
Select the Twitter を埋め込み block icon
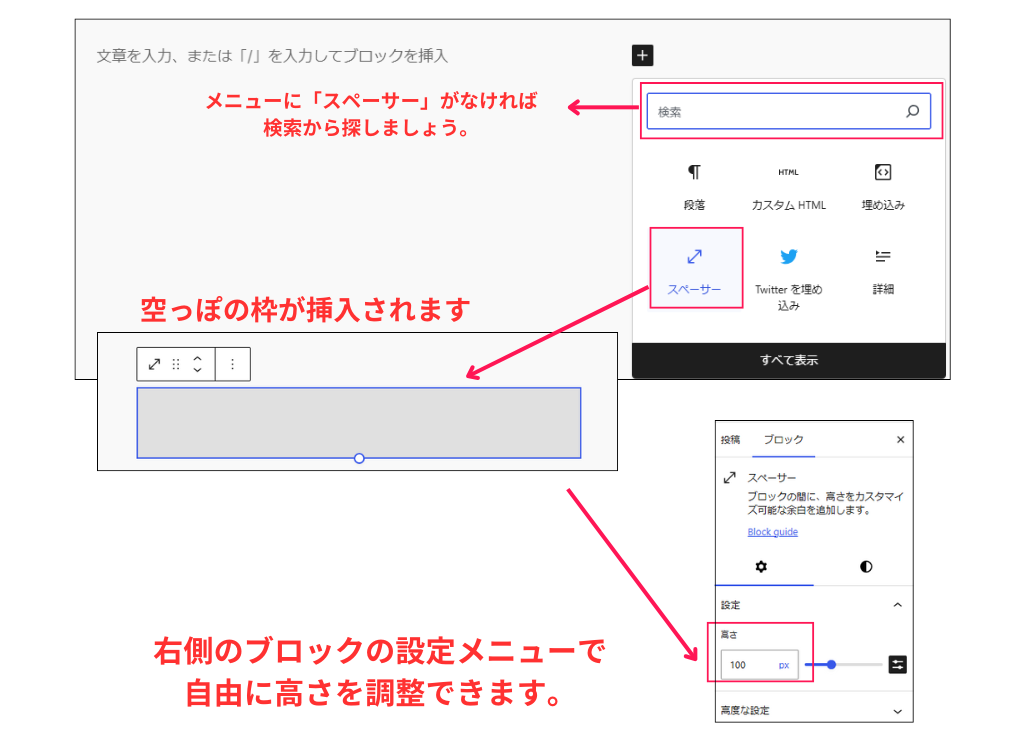click(788, 258)
